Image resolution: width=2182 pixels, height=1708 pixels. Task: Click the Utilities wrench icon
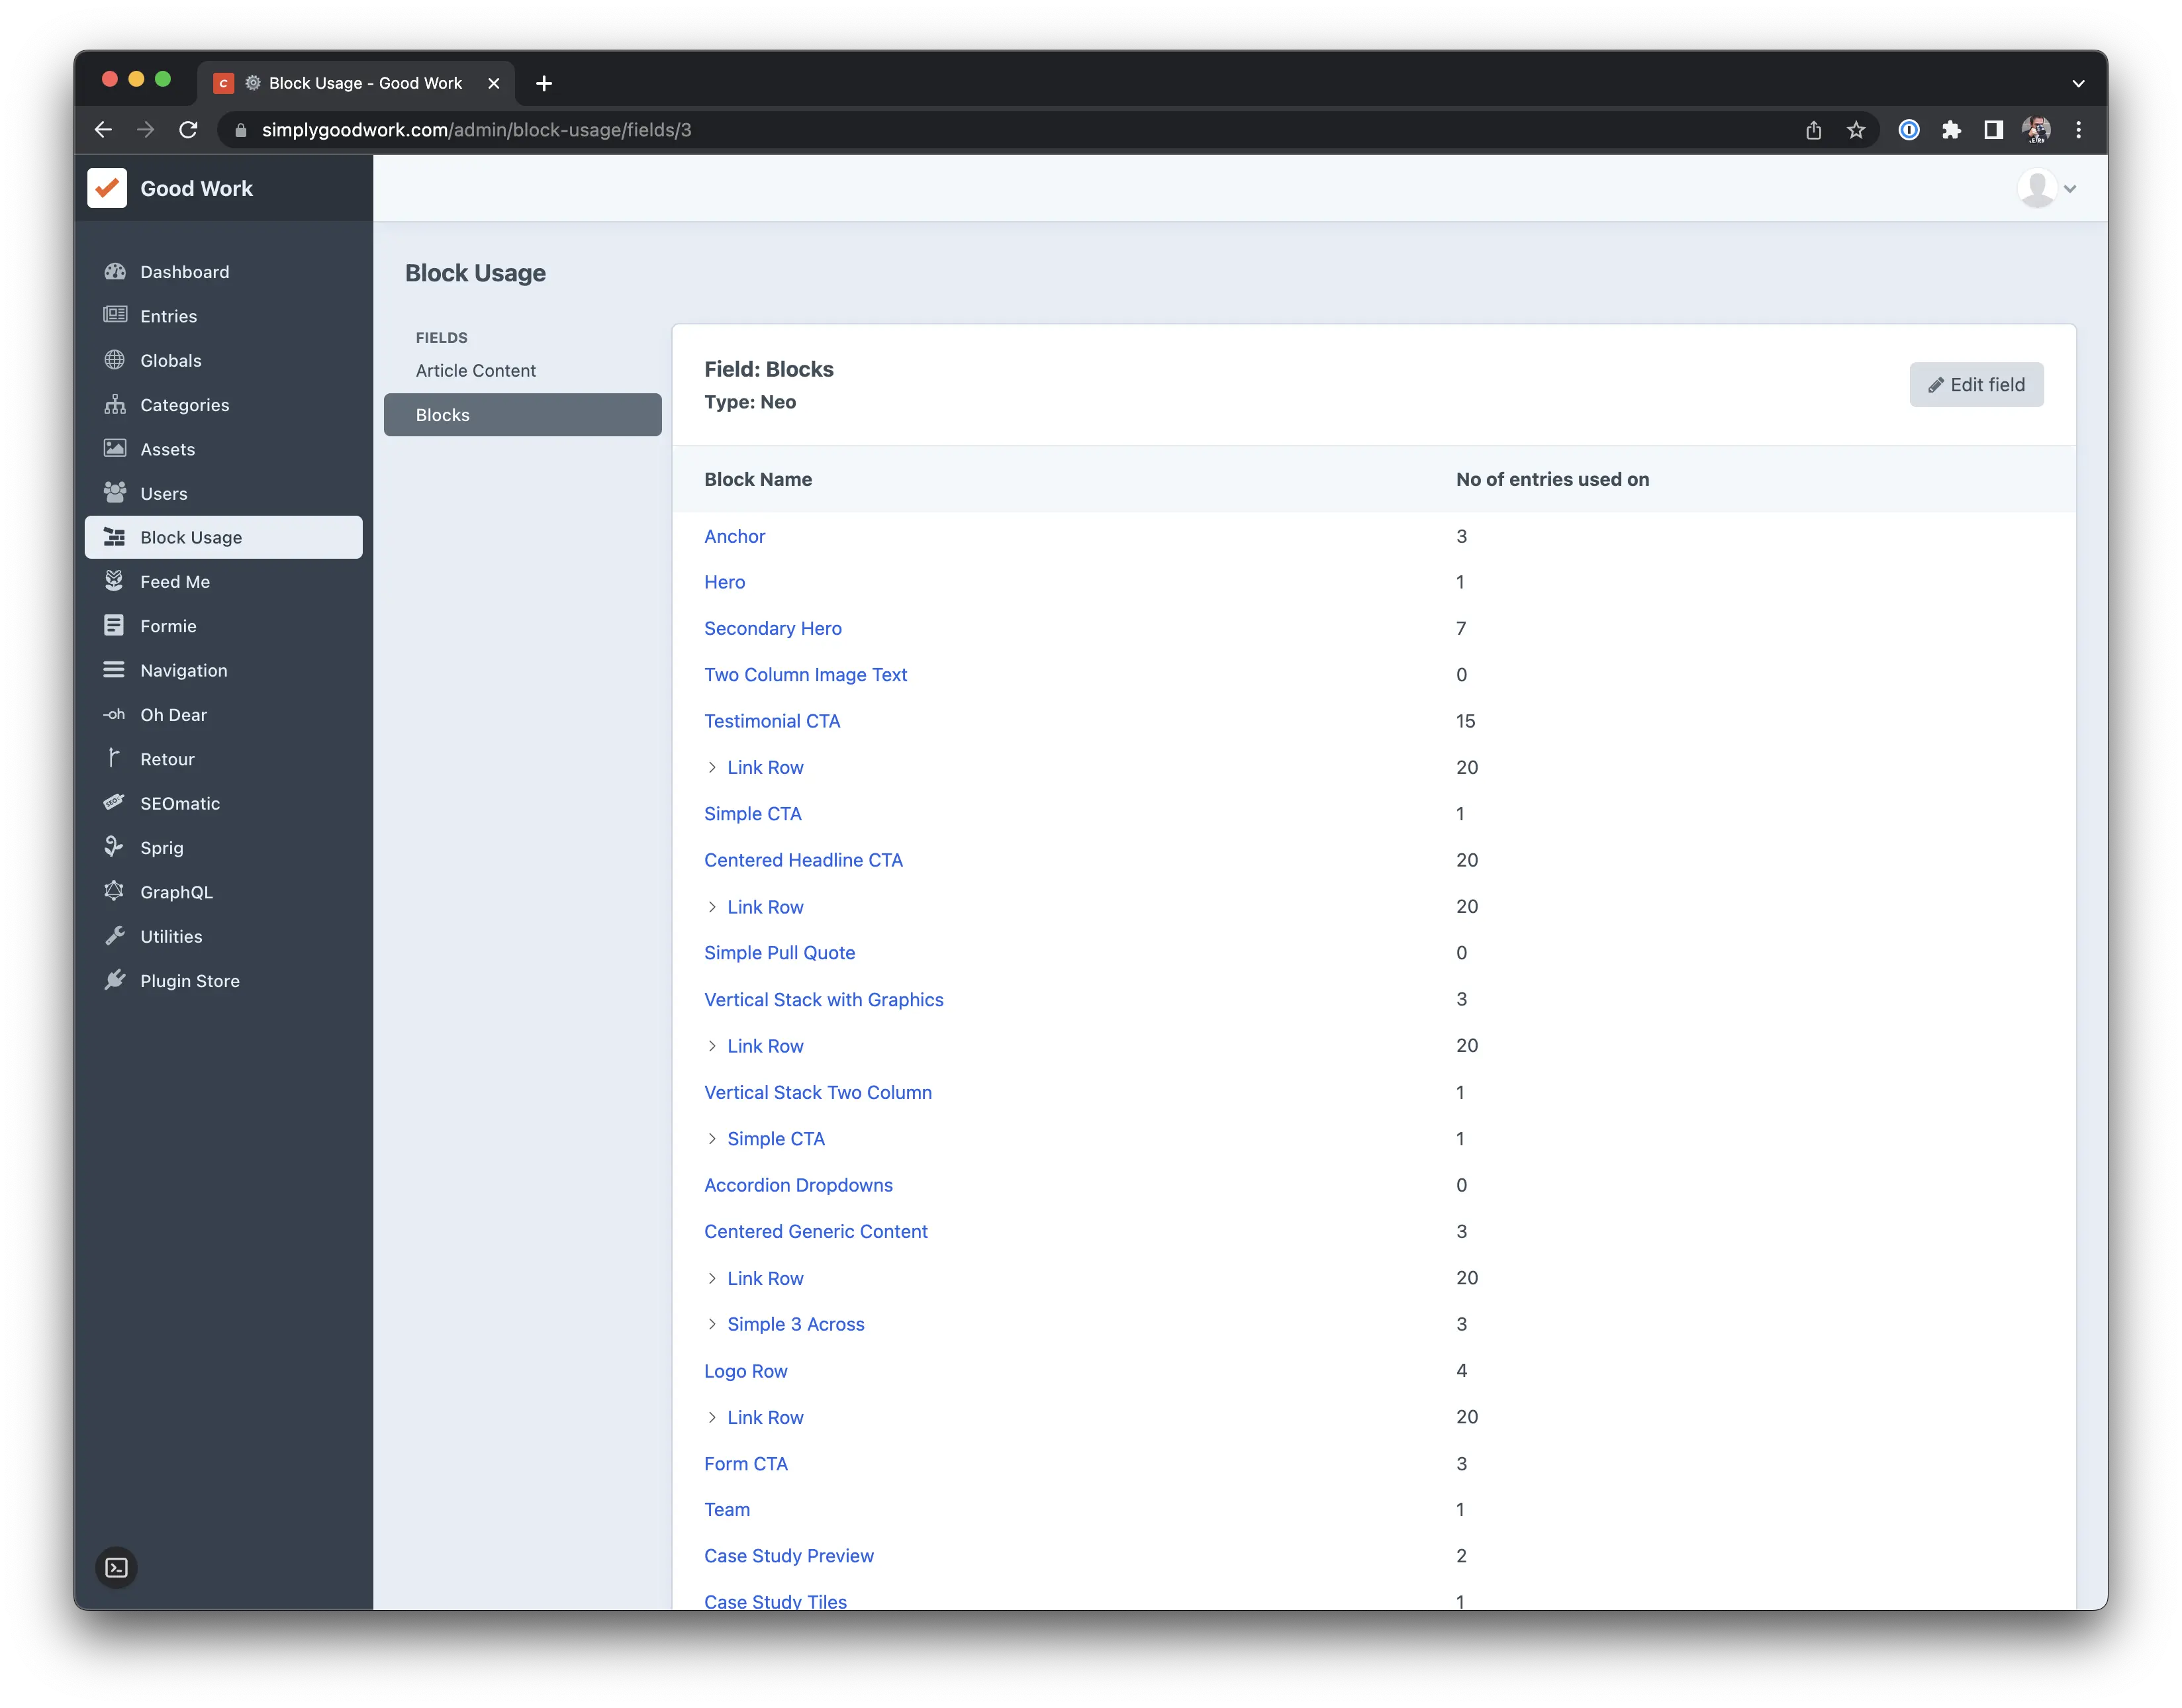(115, 936)
